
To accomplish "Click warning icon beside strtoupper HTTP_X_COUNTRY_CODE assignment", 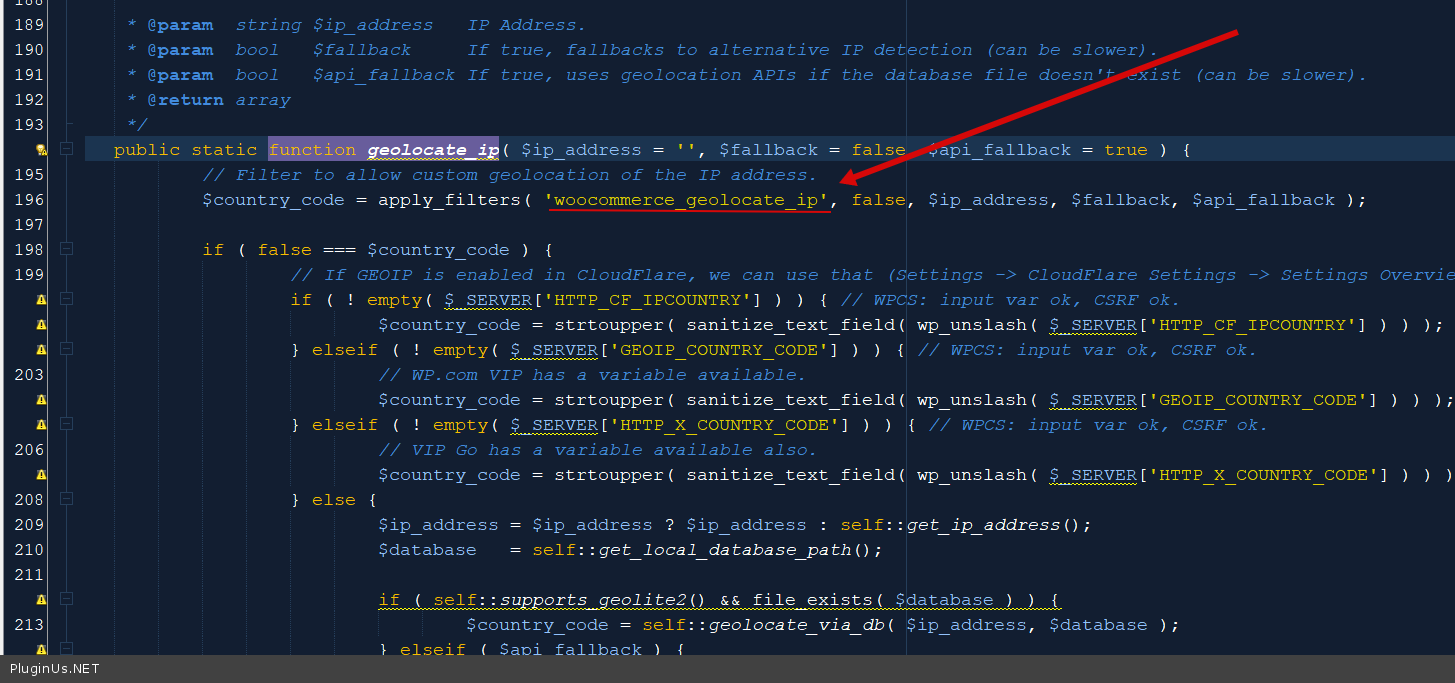I will [41, 475].
